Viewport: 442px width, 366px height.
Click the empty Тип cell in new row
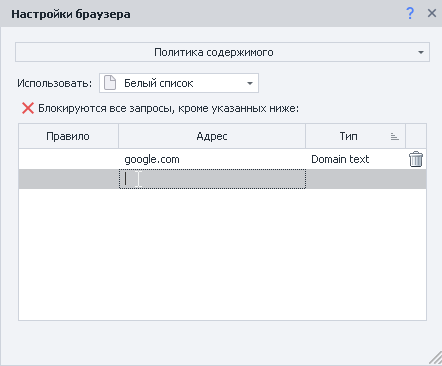tap(355, 179)
